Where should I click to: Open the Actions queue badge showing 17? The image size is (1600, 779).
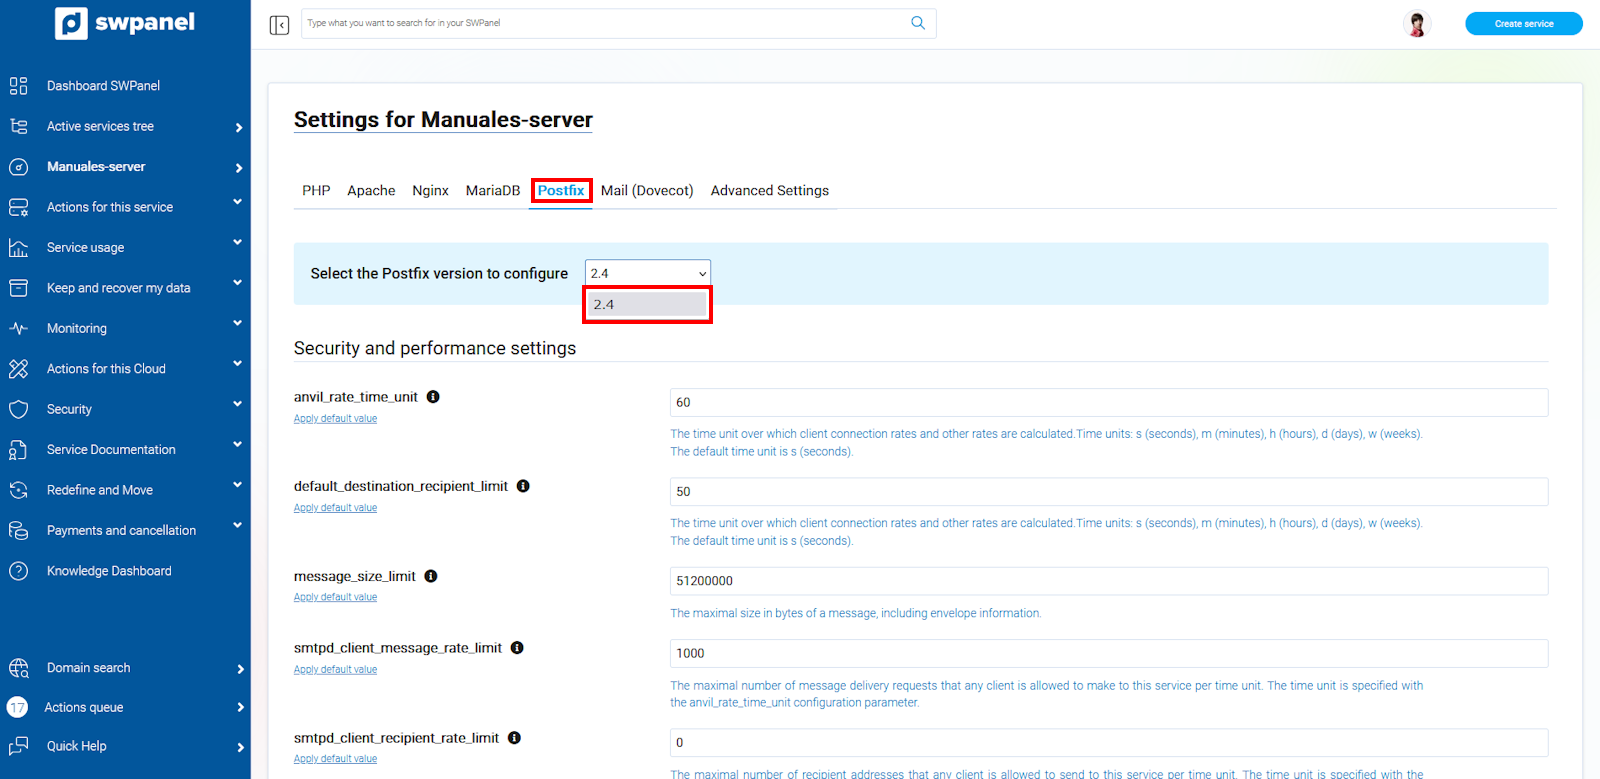pos(17,707)
